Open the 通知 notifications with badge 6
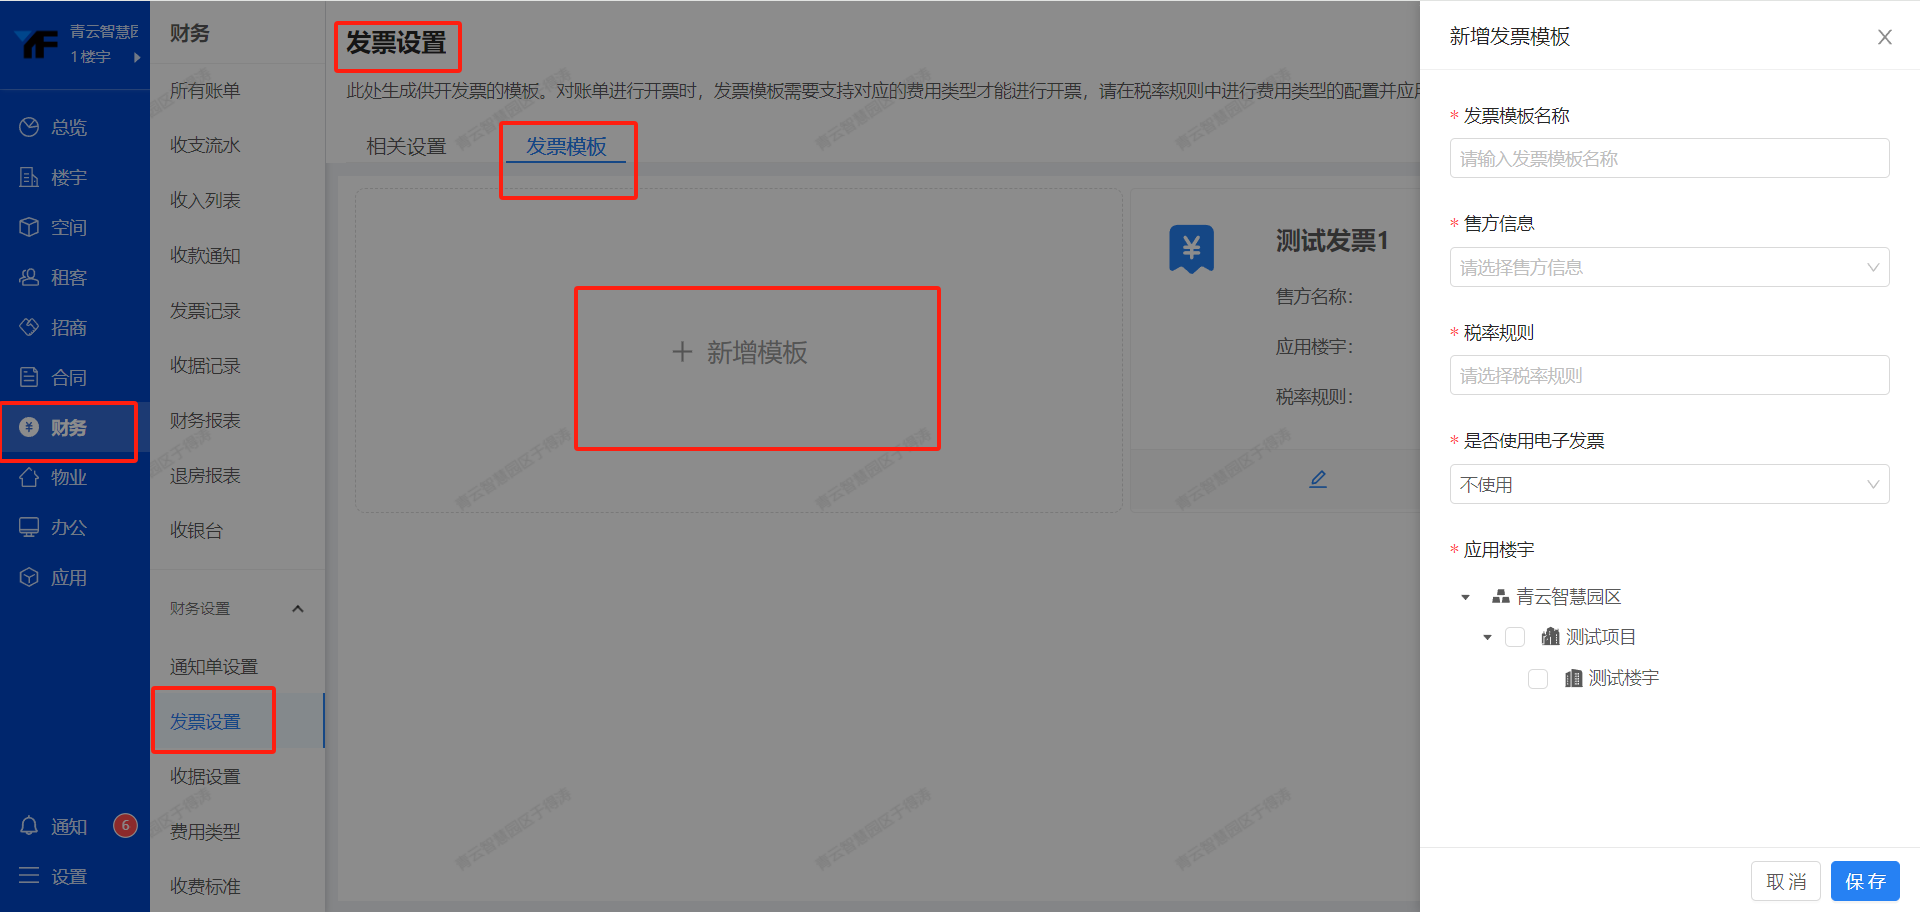1920x912 pixels. tap(67, 826)
